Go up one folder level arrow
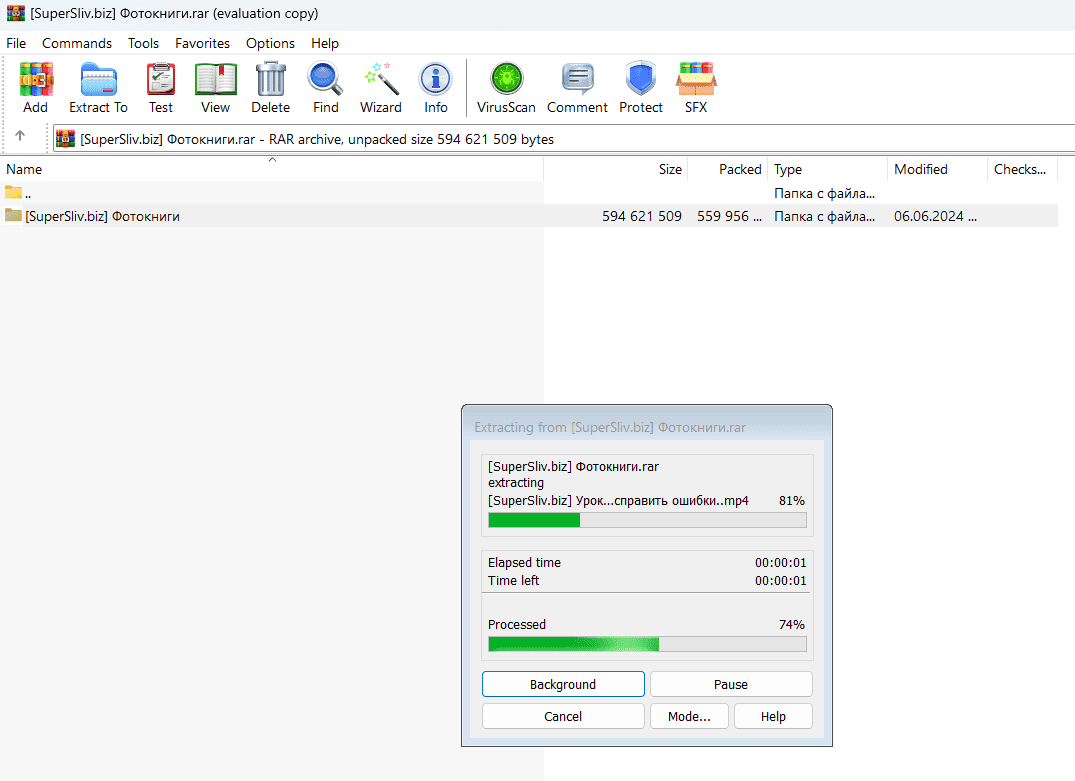1075x781 pixels. point(20,138)
